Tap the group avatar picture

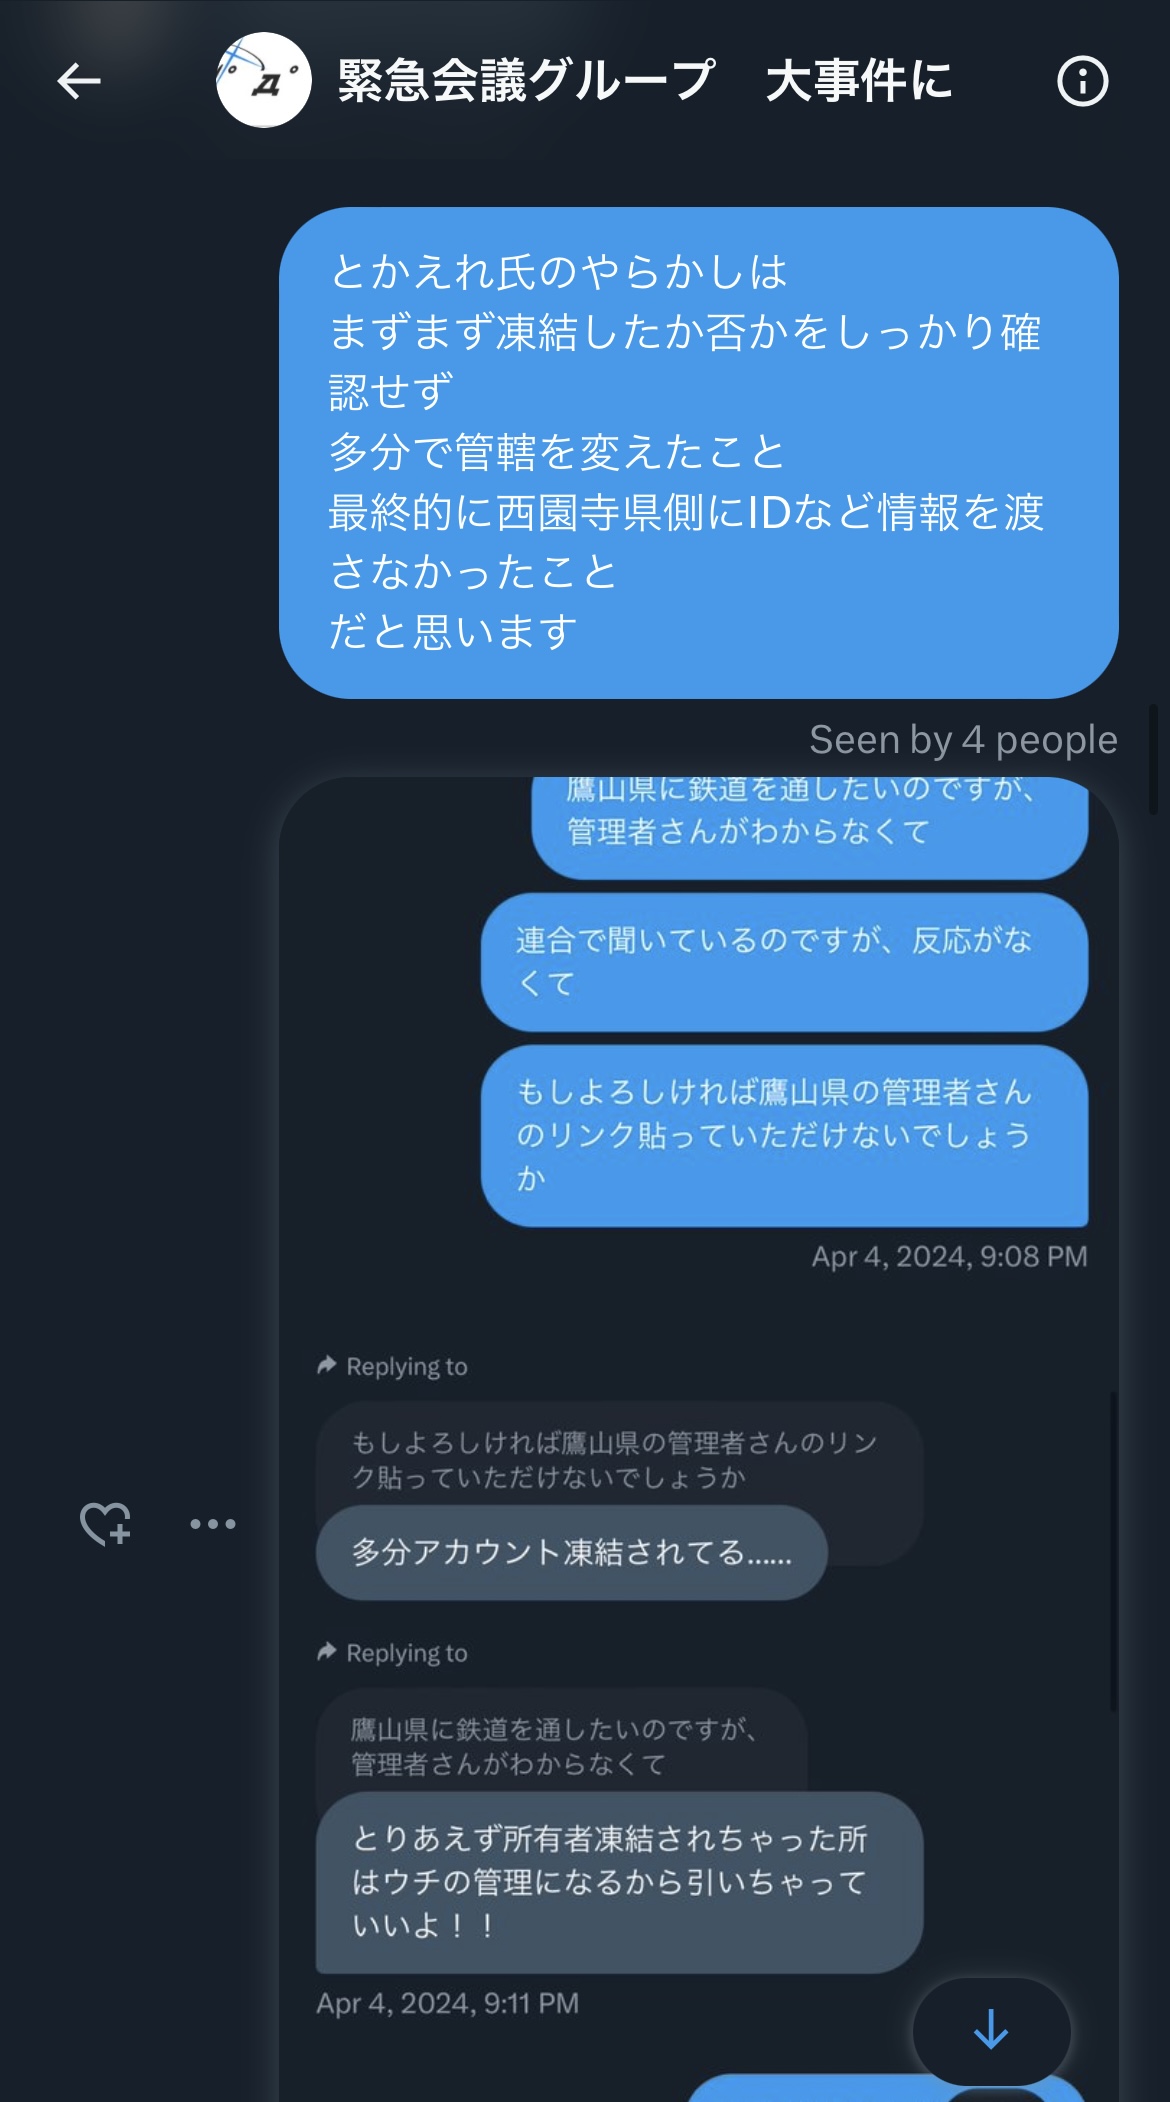(264, 80)
